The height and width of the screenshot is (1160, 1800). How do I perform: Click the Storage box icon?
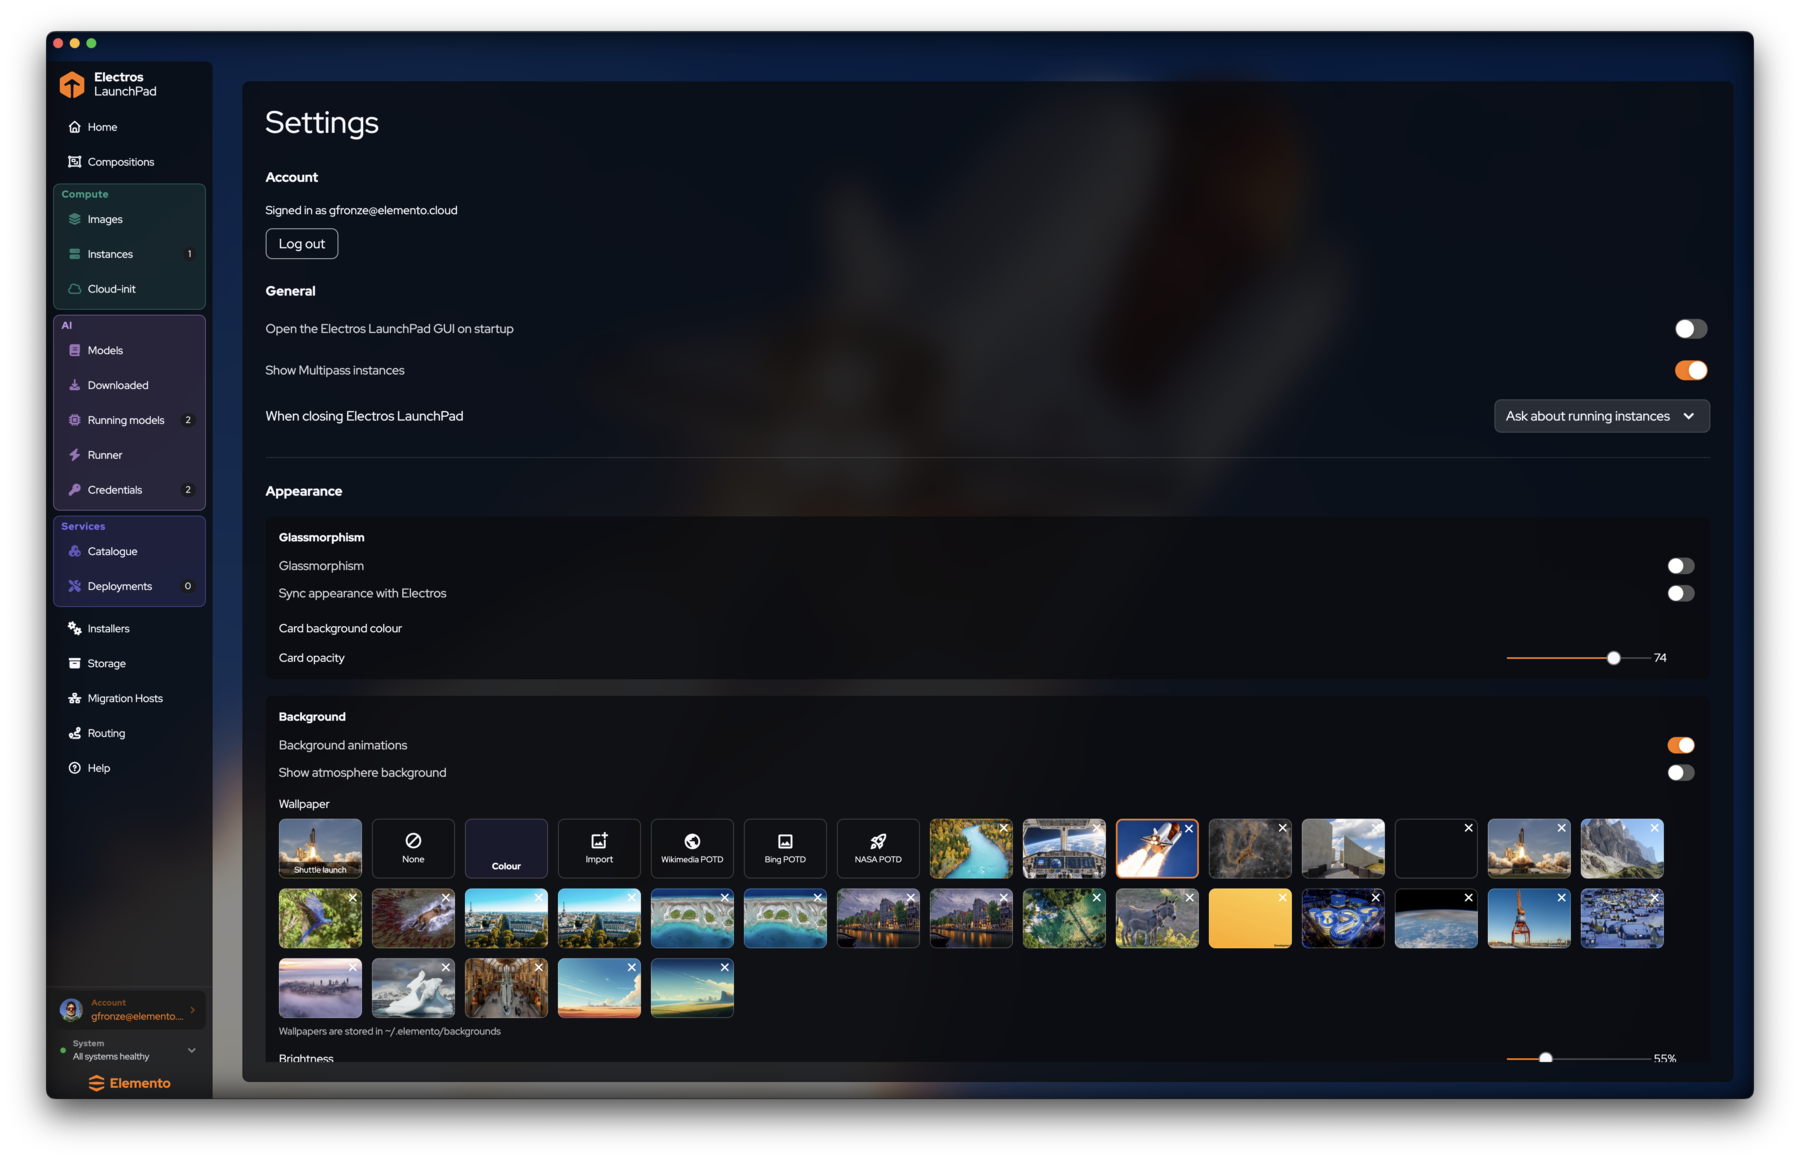(74, 663)
